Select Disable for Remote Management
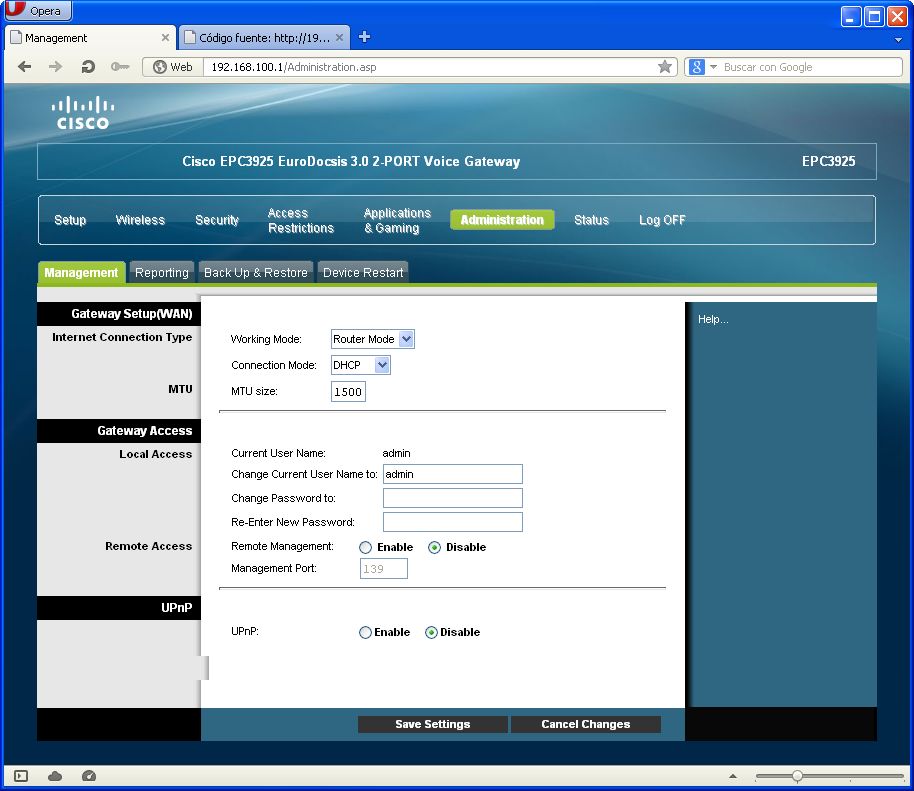914x791 pixels. pos(434,547)
